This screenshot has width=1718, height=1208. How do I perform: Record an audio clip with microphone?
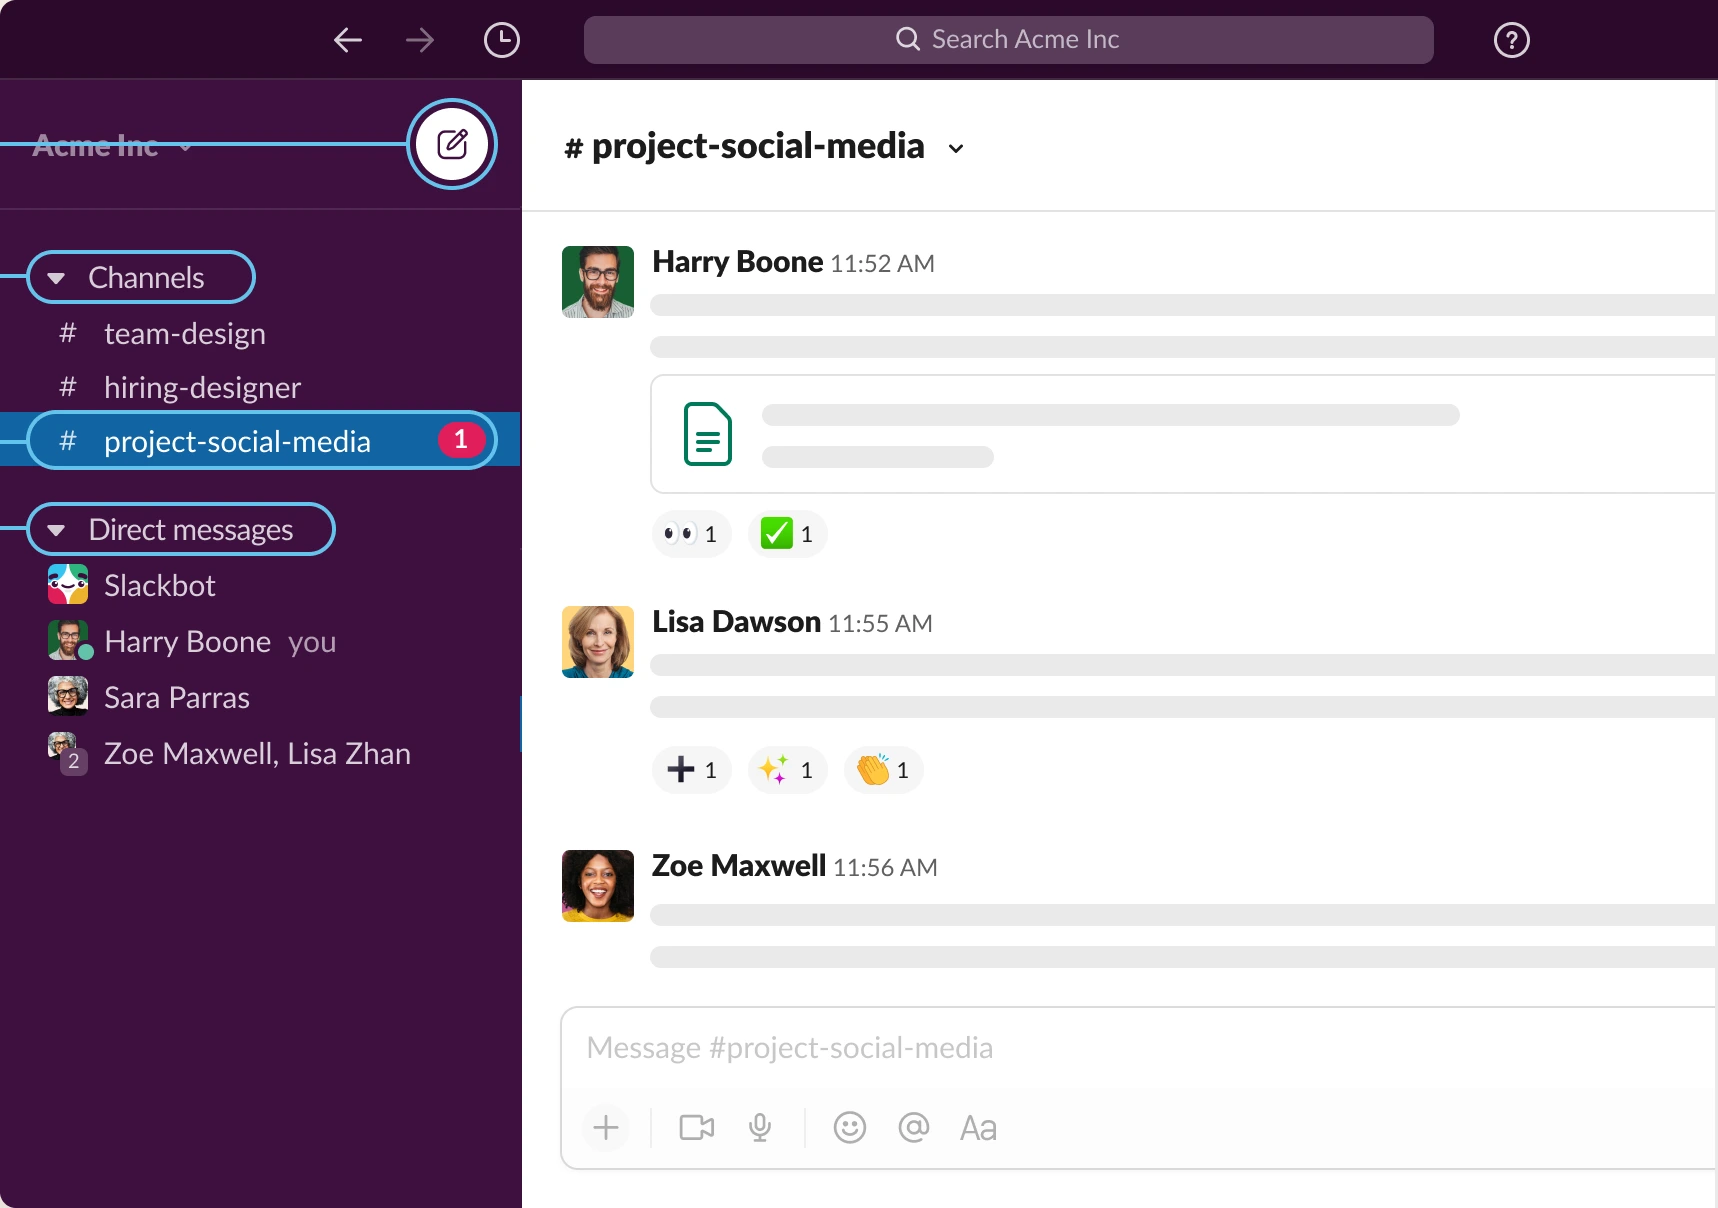point(760,1128)
